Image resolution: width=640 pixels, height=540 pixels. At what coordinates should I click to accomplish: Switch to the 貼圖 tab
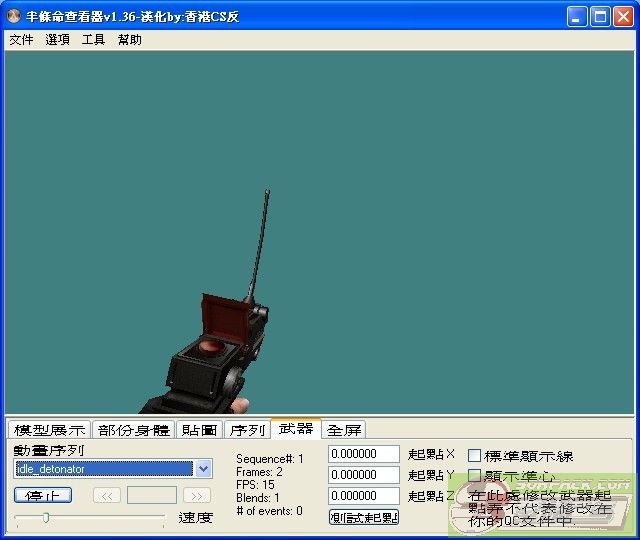coord(199,430)
